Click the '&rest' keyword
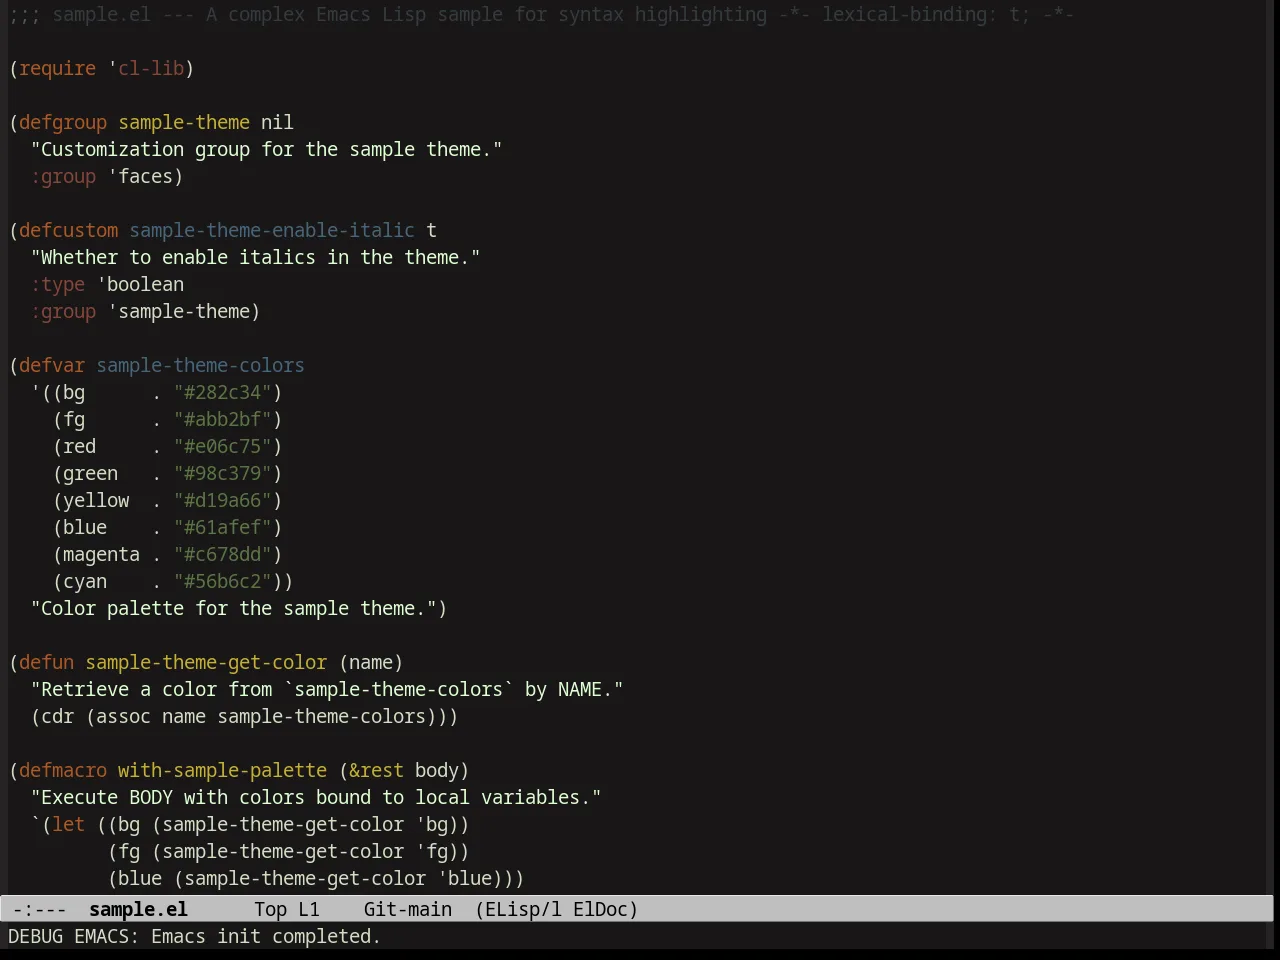1280x960 pixels. click(376, 770)
